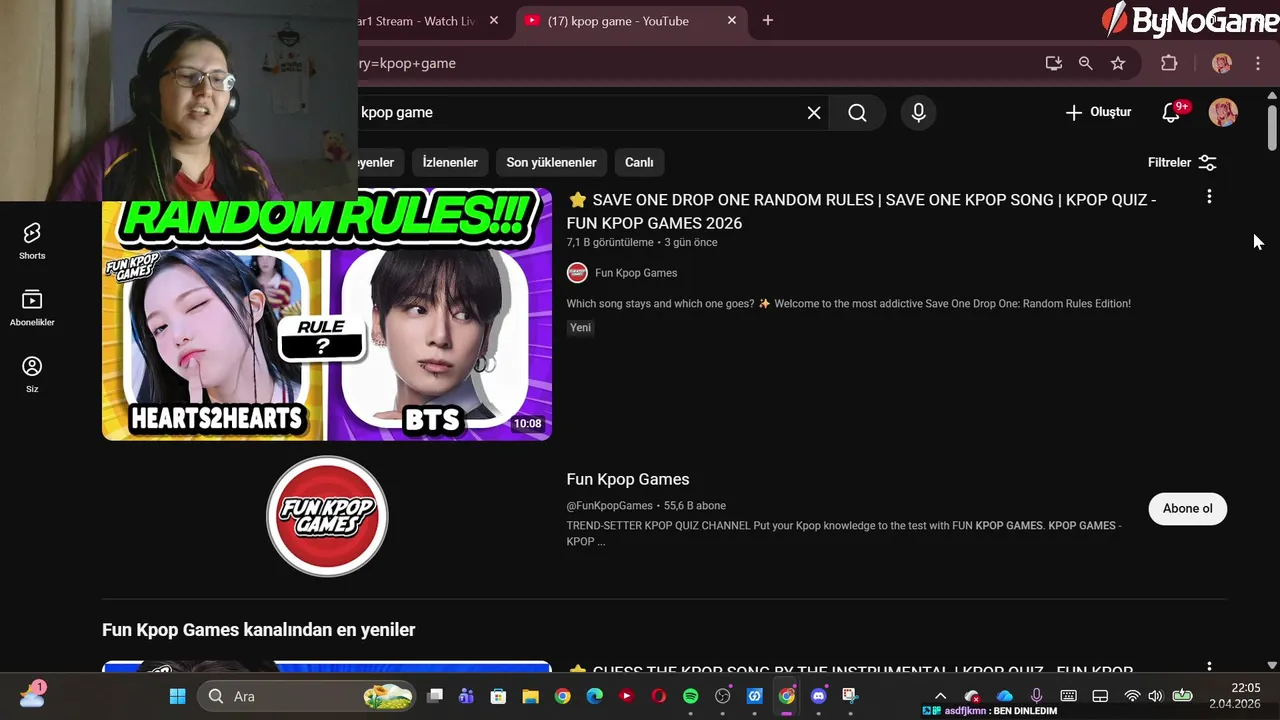Close the Stream Watch Live tab
1280x720 pixels.
tap(494, 20)
